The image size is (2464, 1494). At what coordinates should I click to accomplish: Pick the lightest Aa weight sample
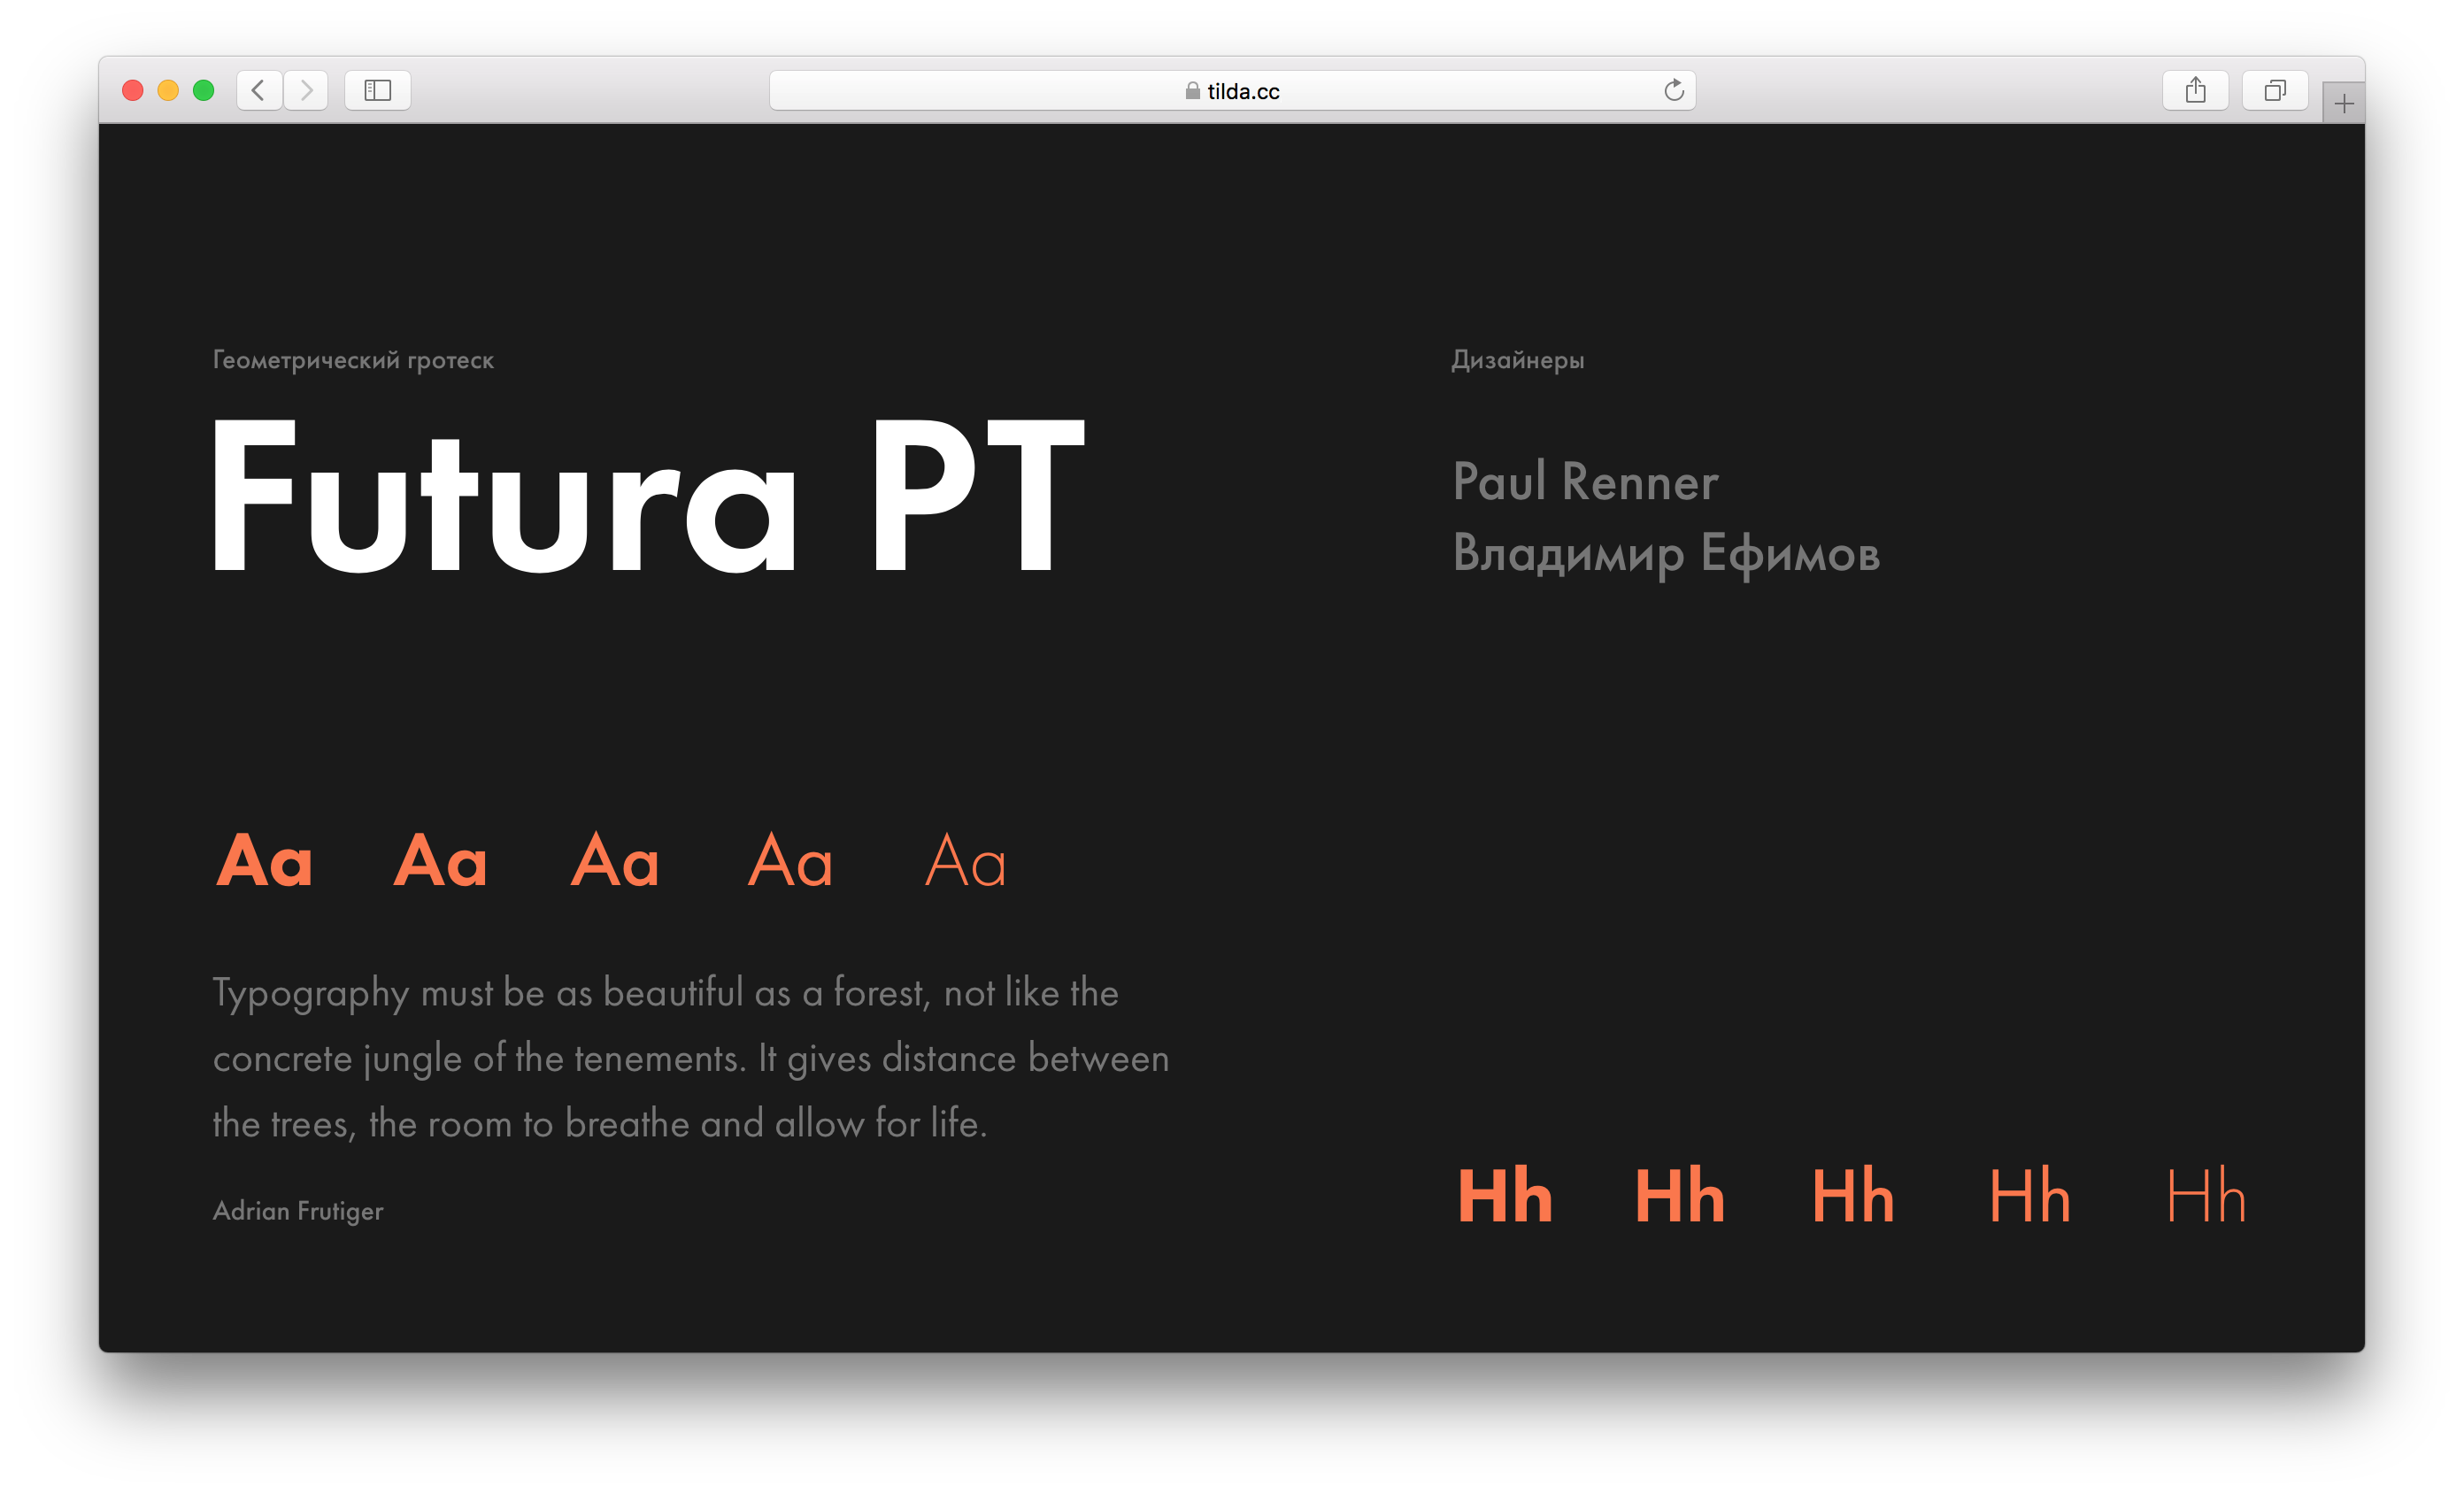click(x=965, y=860)
